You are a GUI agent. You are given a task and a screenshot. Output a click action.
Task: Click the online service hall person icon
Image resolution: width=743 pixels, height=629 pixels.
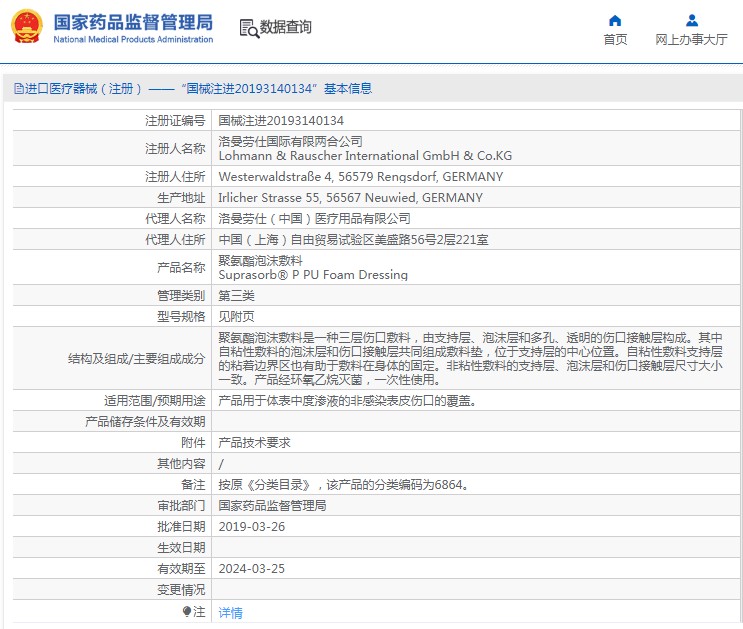[x=692, y=20]
